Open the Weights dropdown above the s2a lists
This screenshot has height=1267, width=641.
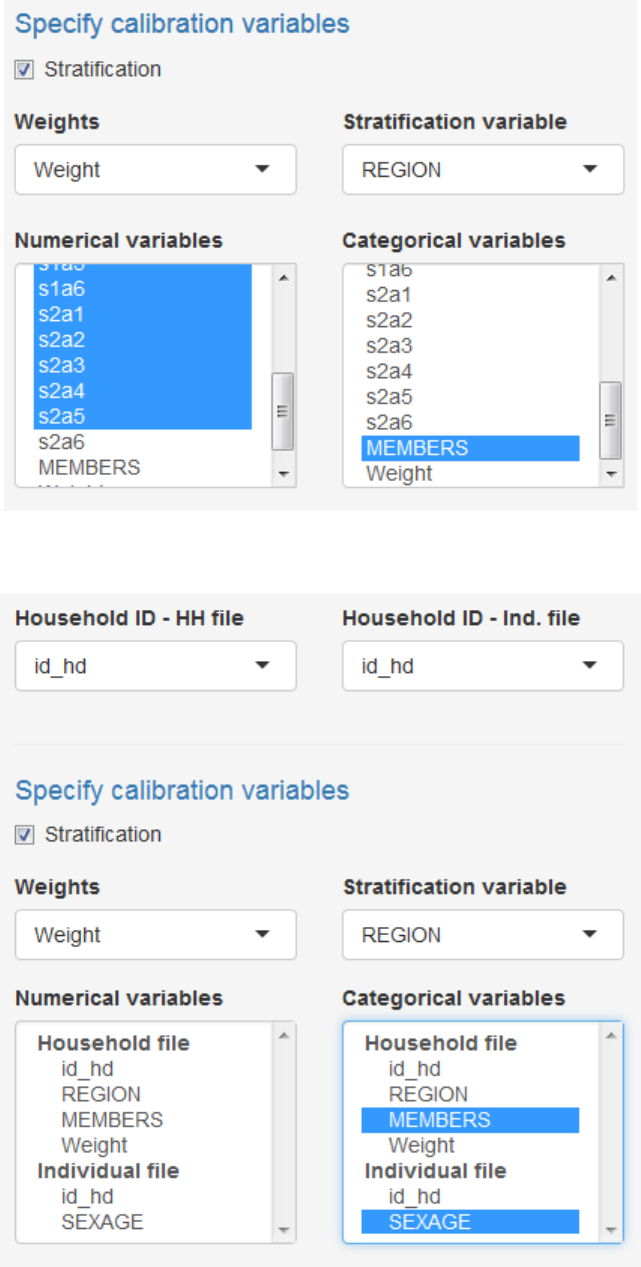pos(155,170)
